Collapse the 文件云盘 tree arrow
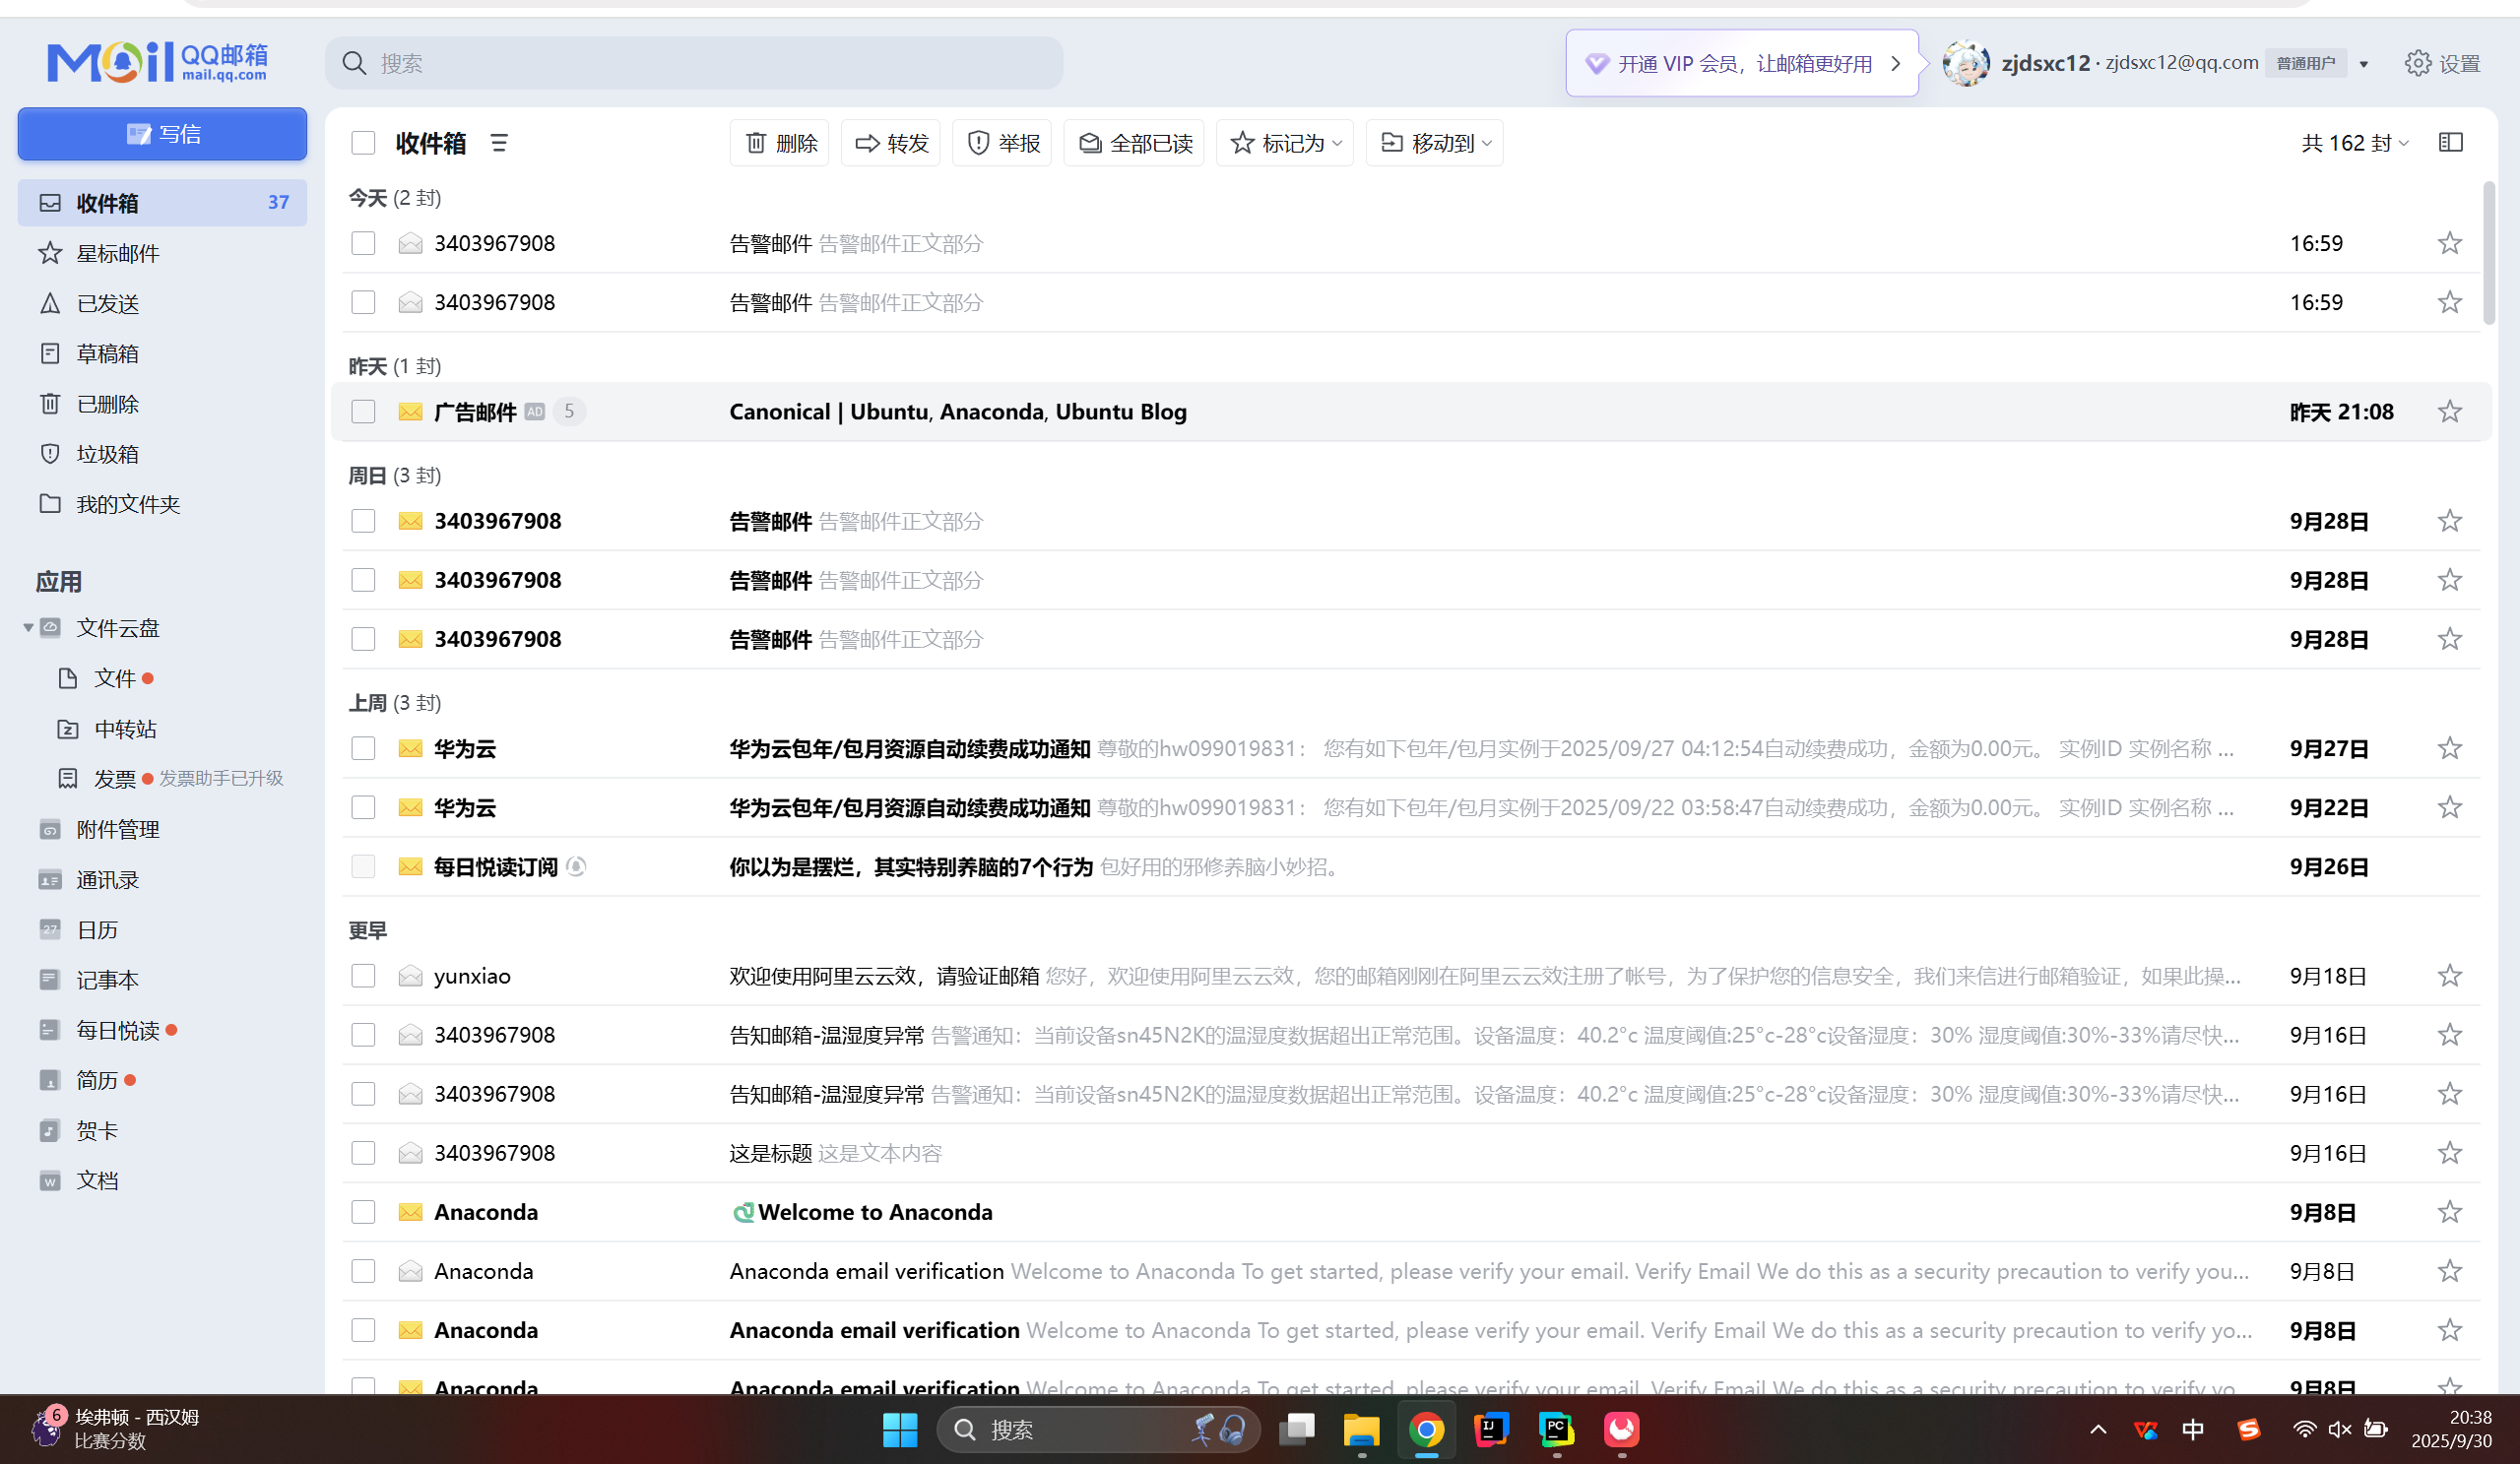The image size is (2520, 1464). pyautogui.click(x=28, y=628)
